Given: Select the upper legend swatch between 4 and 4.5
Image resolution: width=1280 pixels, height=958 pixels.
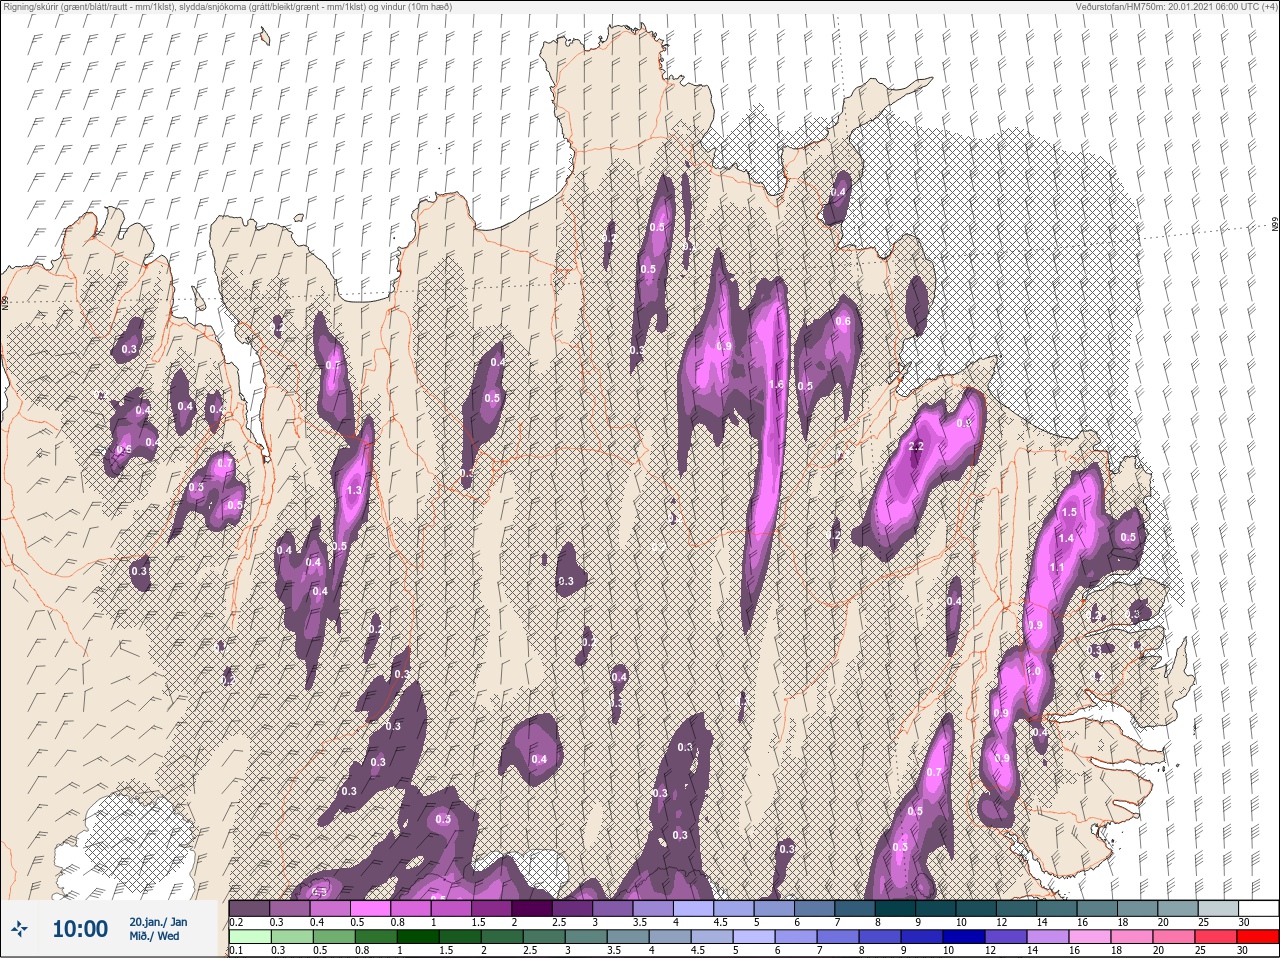Looking at the screenshot, I should click(x=693, y=908).
